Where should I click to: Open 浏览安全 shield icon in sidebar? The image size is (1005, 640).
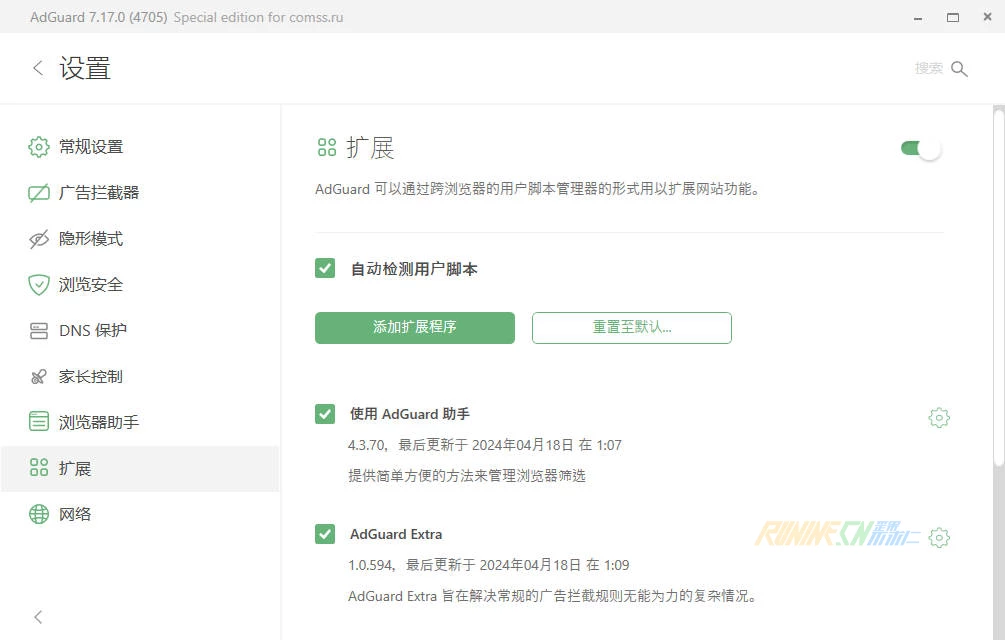[39, 285]
